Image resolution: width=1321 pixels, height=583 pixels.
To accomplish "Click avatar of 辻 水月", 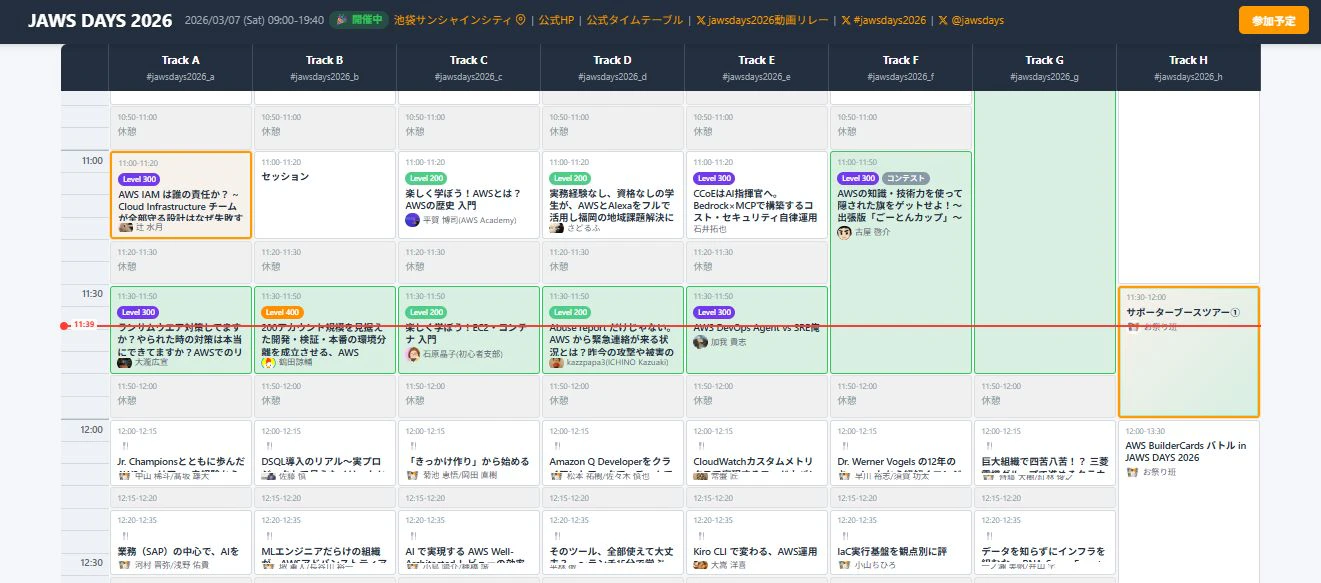I will click(125, 227).
